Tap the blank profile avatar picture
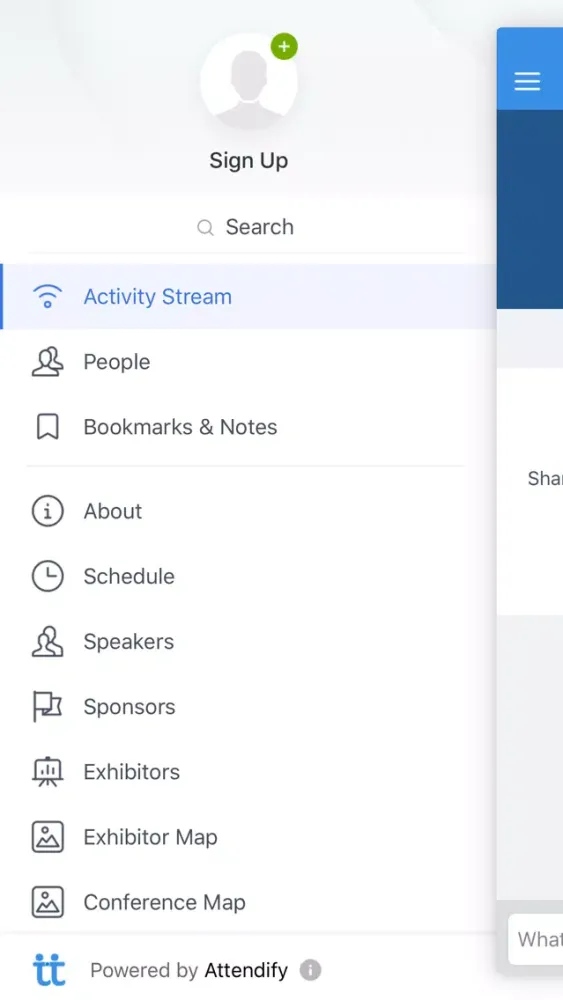The width and height of the screenshot is (563, 1000). point(249,82)
